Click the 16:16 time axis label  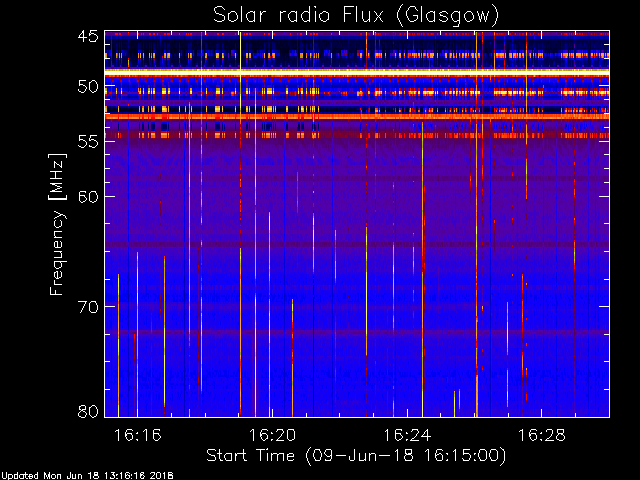(138, 435)
